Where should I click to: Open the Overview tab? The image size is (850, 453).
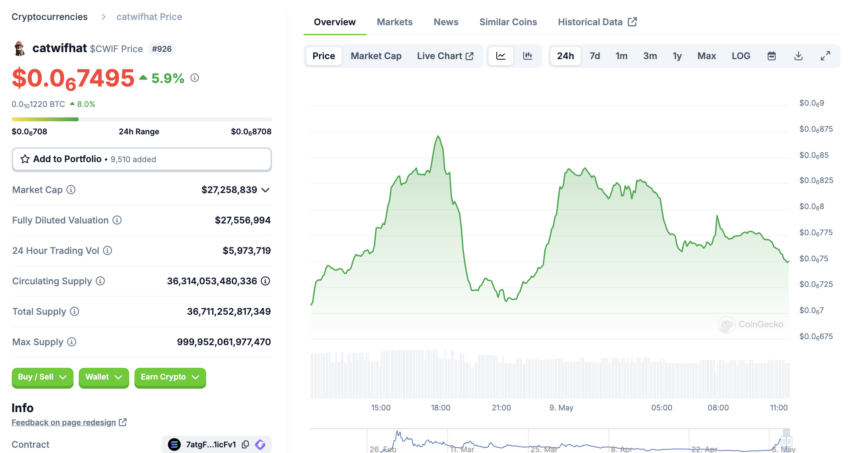pos(334,22)
